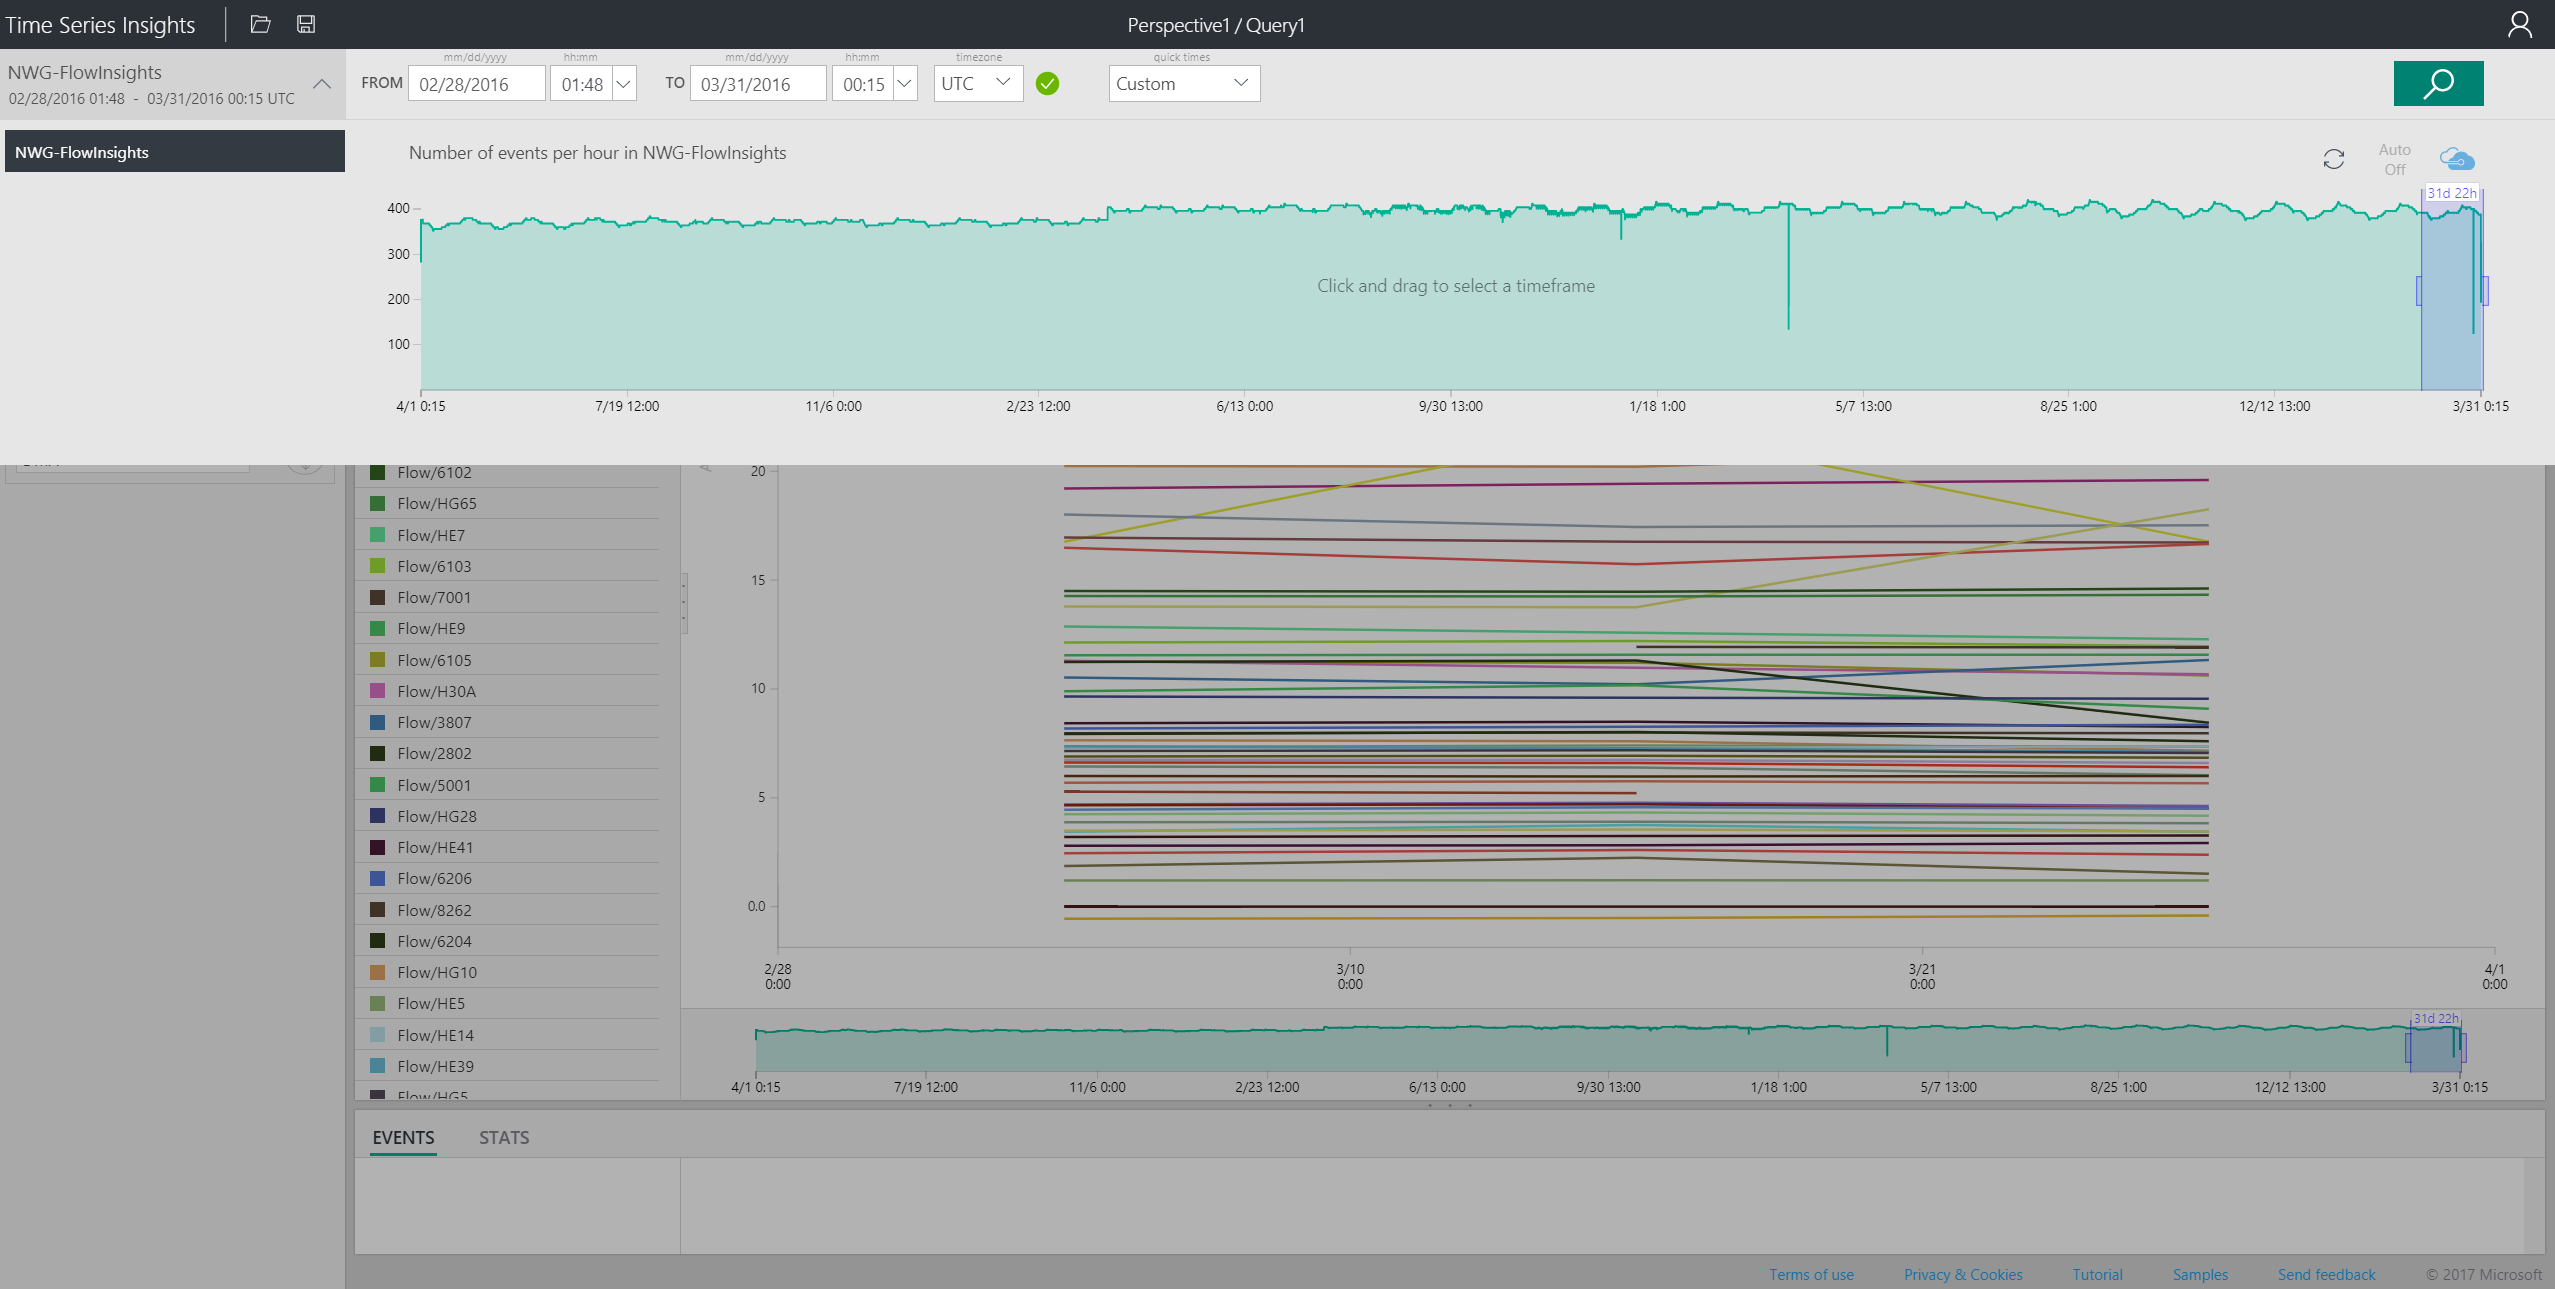This screenshot has width=2555, height=1289.
Task: Open a saved query with folder icon
Action: point(260,24)
